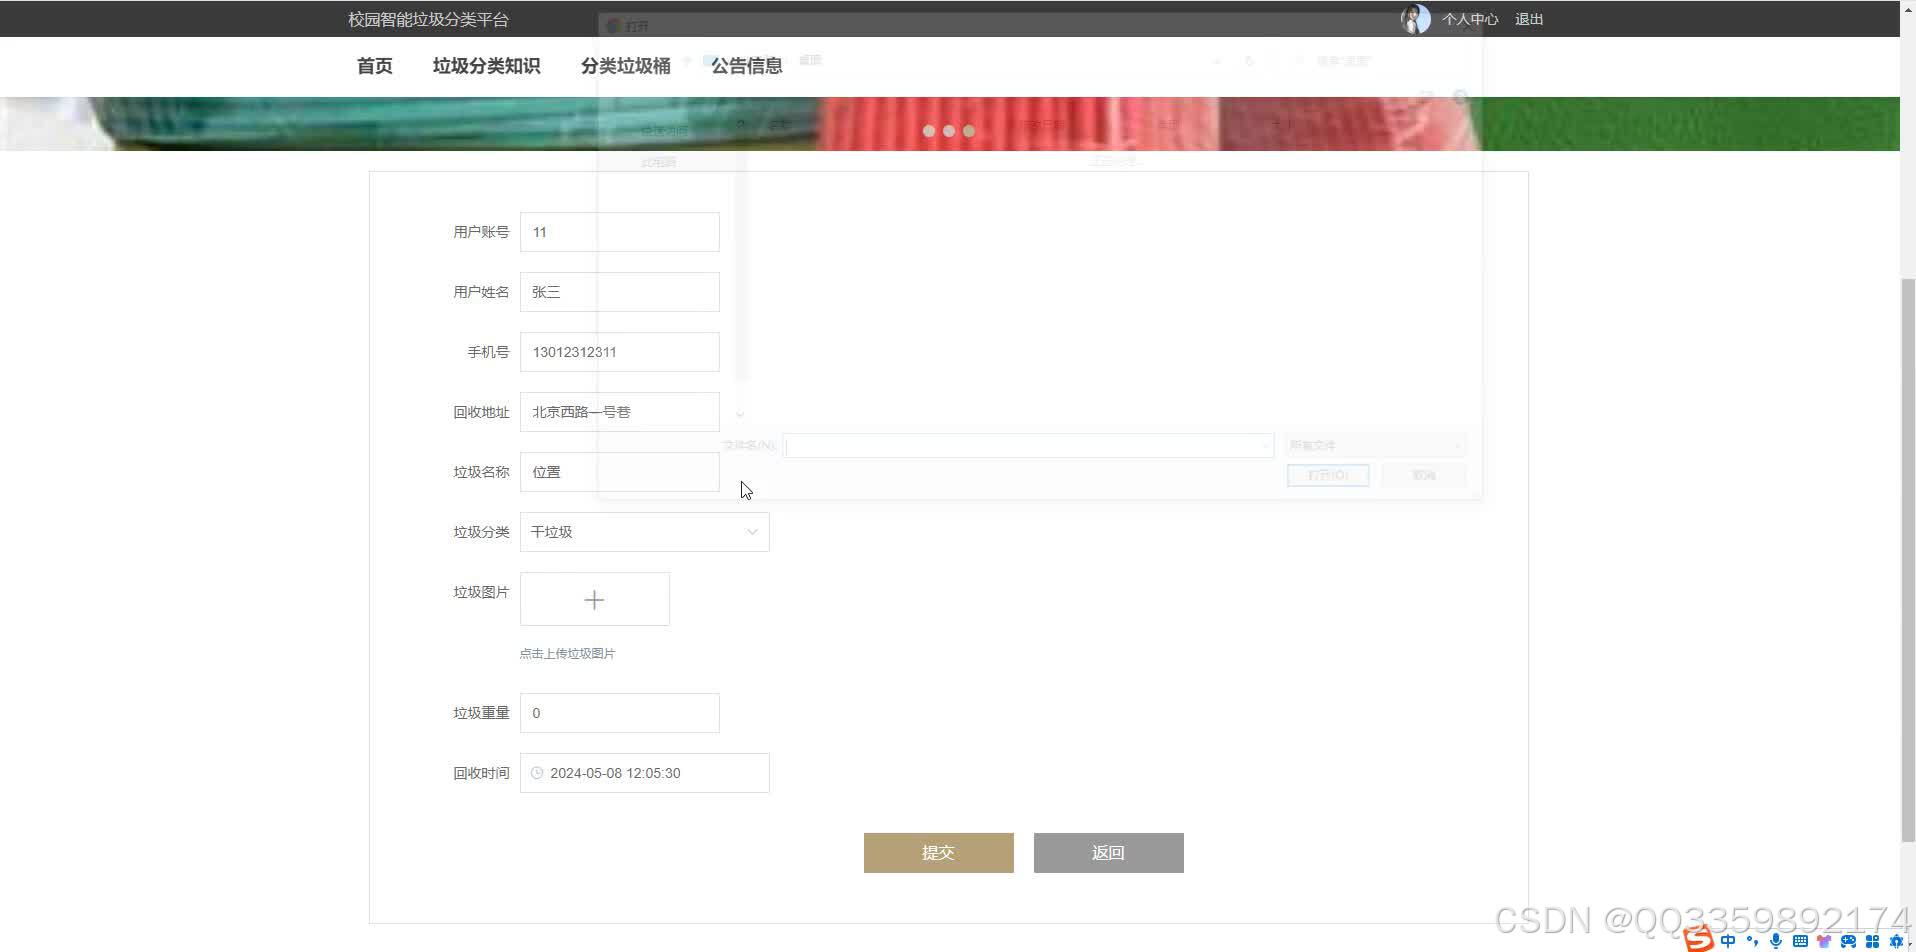Focus the 用户账号 input field

619,232
